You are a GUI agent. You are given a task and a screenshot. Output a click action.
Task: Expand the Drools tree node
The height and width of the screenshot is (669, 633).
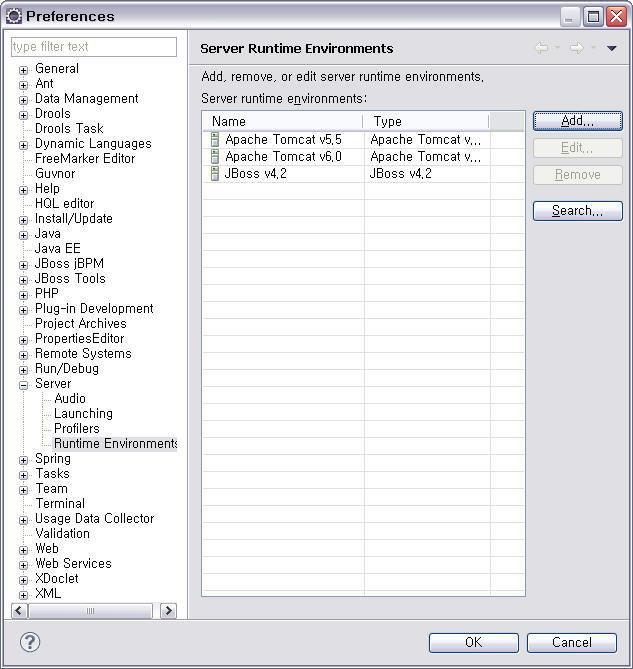coord(23,115)
